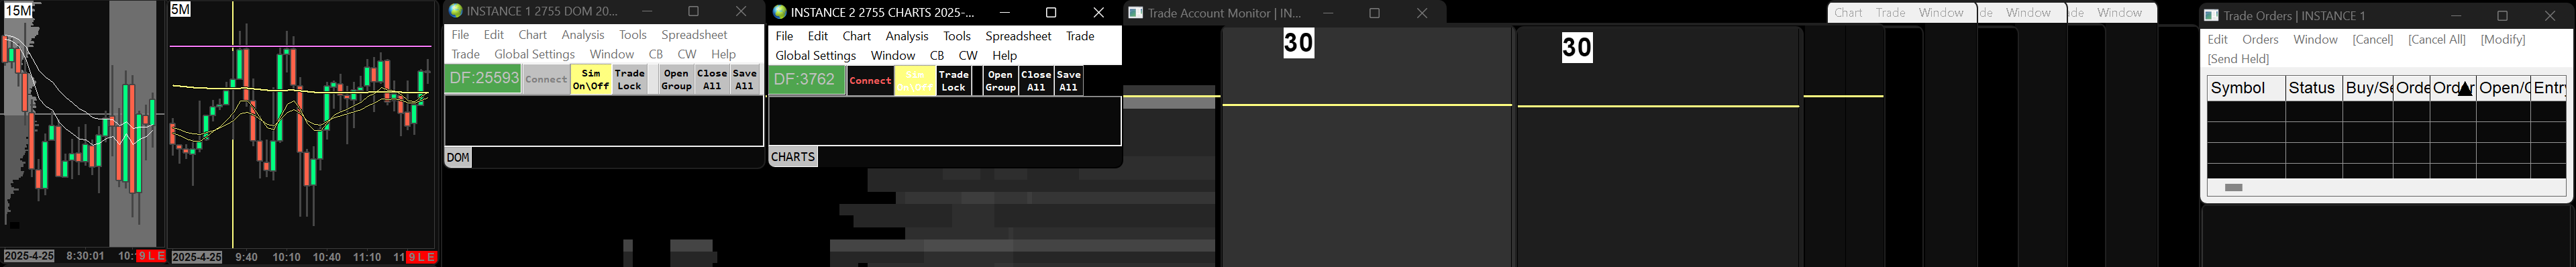Viewport: 2576px width, 267px height.
Task: Select the CHARTS tab in INSTANCE 2
Action: click(x=793, y=156)
